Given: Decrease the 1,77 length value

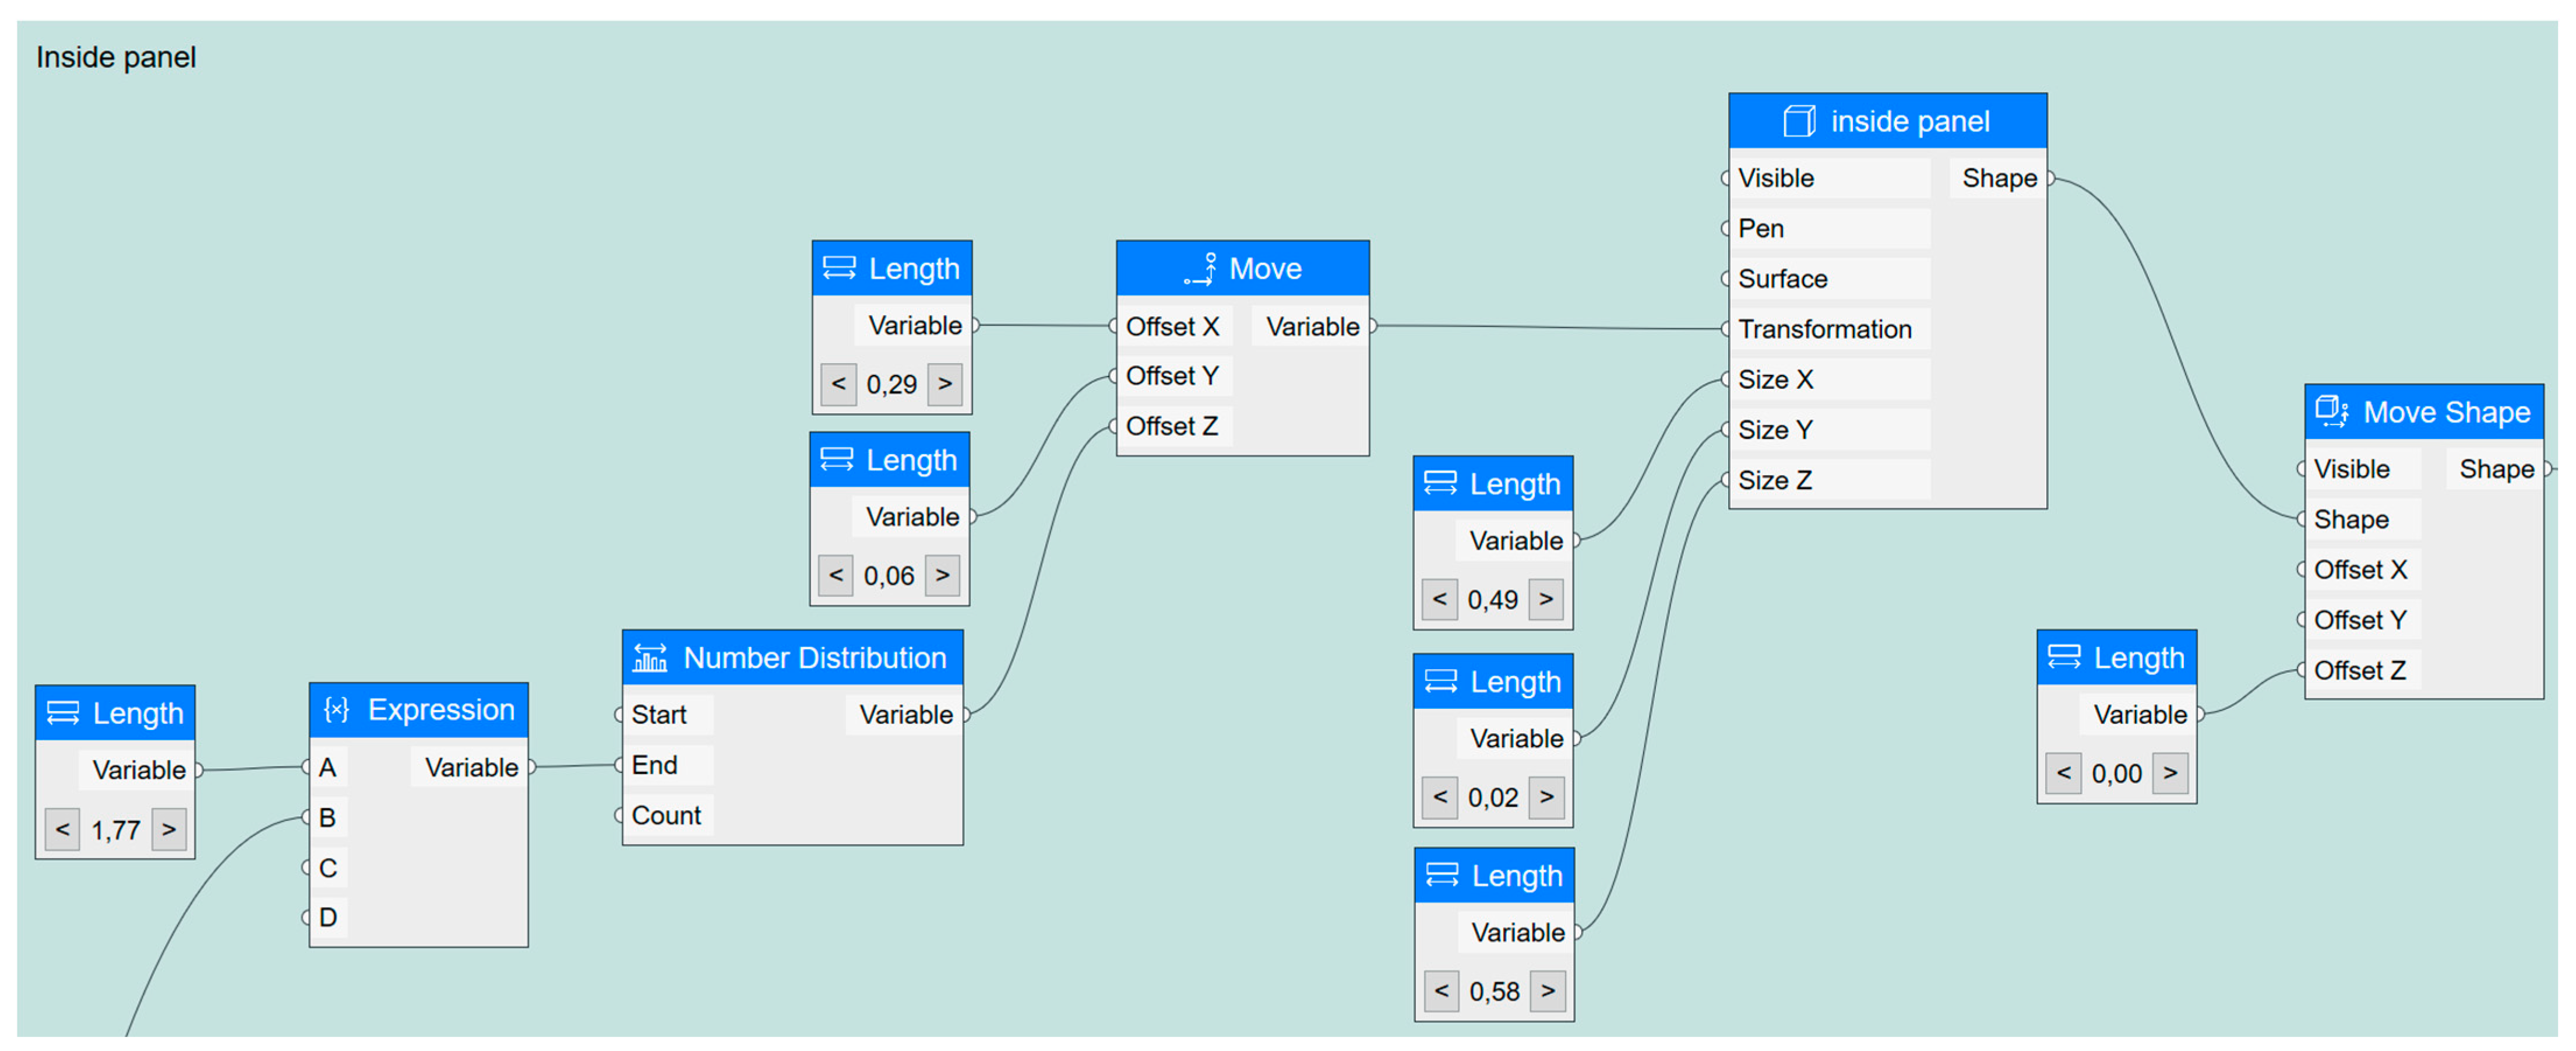Looking at the screenshot, I should click(62, 829).
